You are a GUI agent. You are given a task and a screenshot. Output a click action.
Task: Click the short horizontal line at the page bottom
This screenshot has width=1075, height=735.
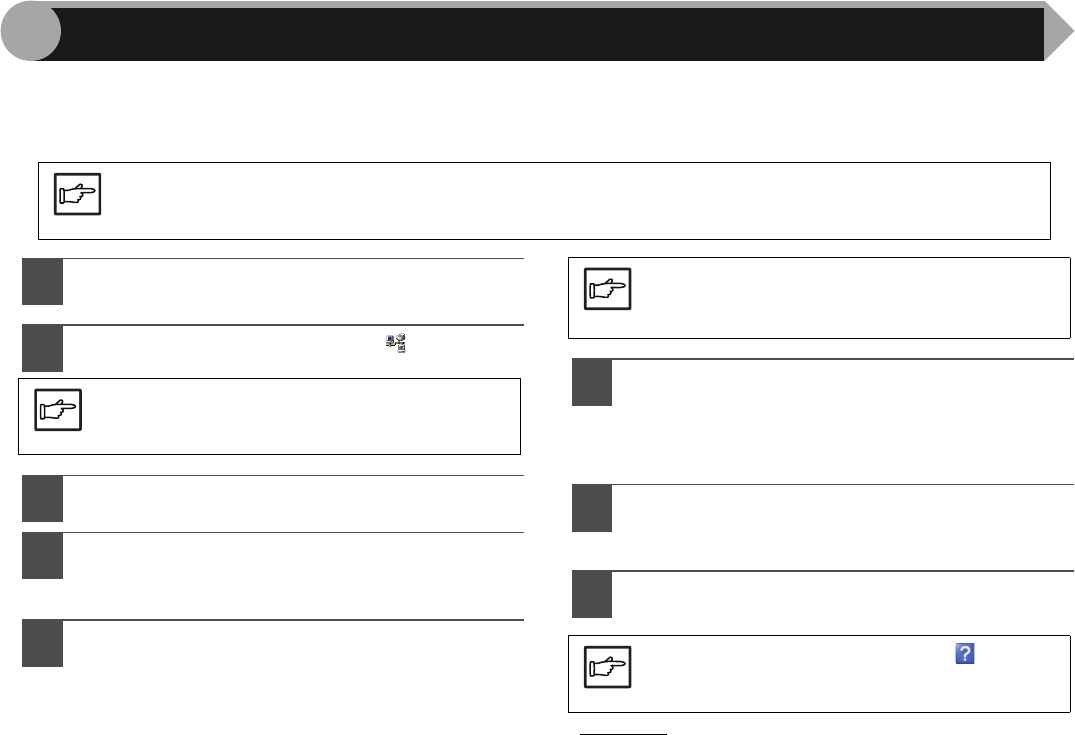(625, 732)
